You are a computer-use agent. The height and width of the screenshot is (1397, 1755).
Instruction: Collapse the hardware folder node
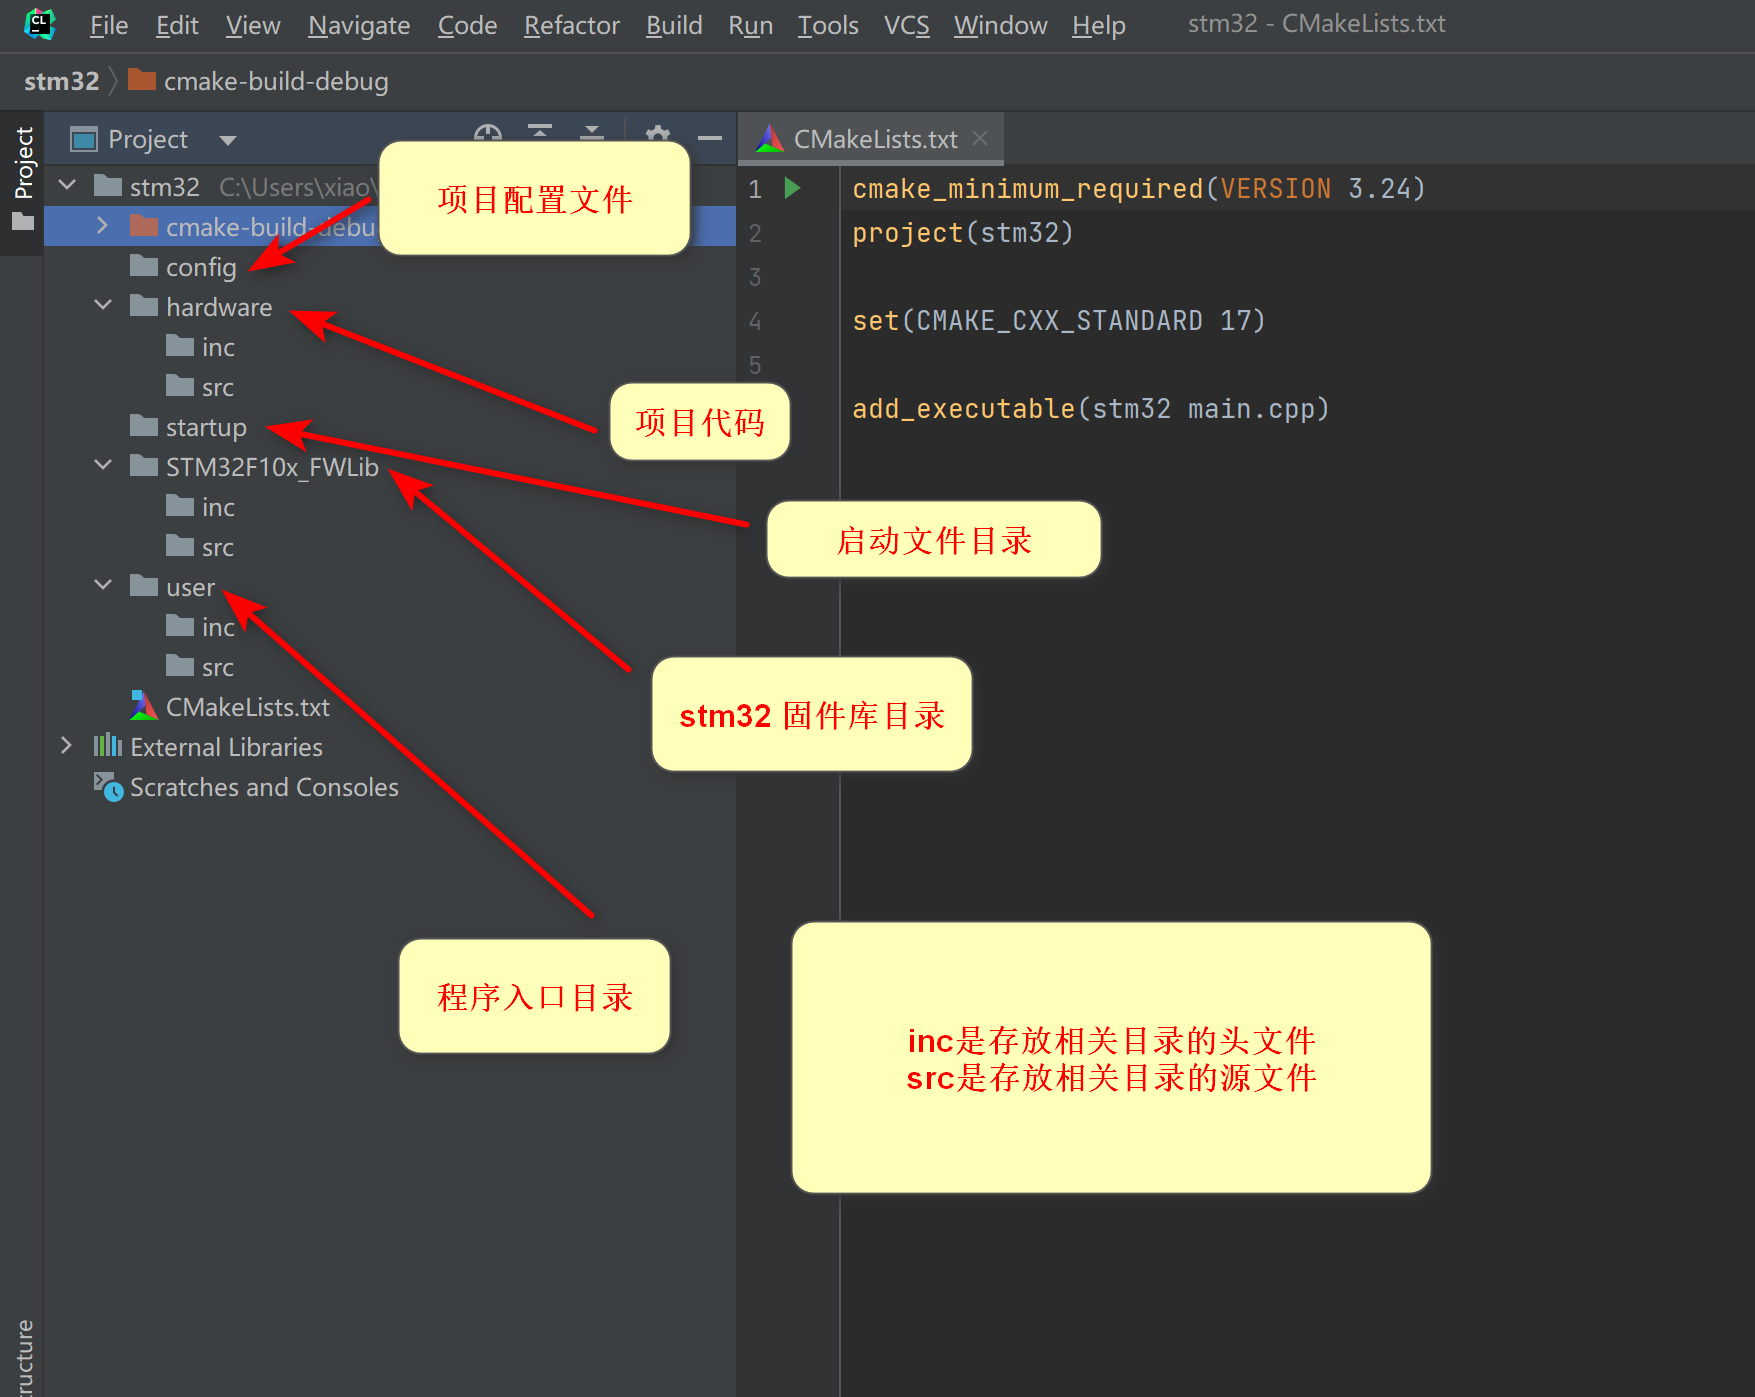(x=103, y=306)
